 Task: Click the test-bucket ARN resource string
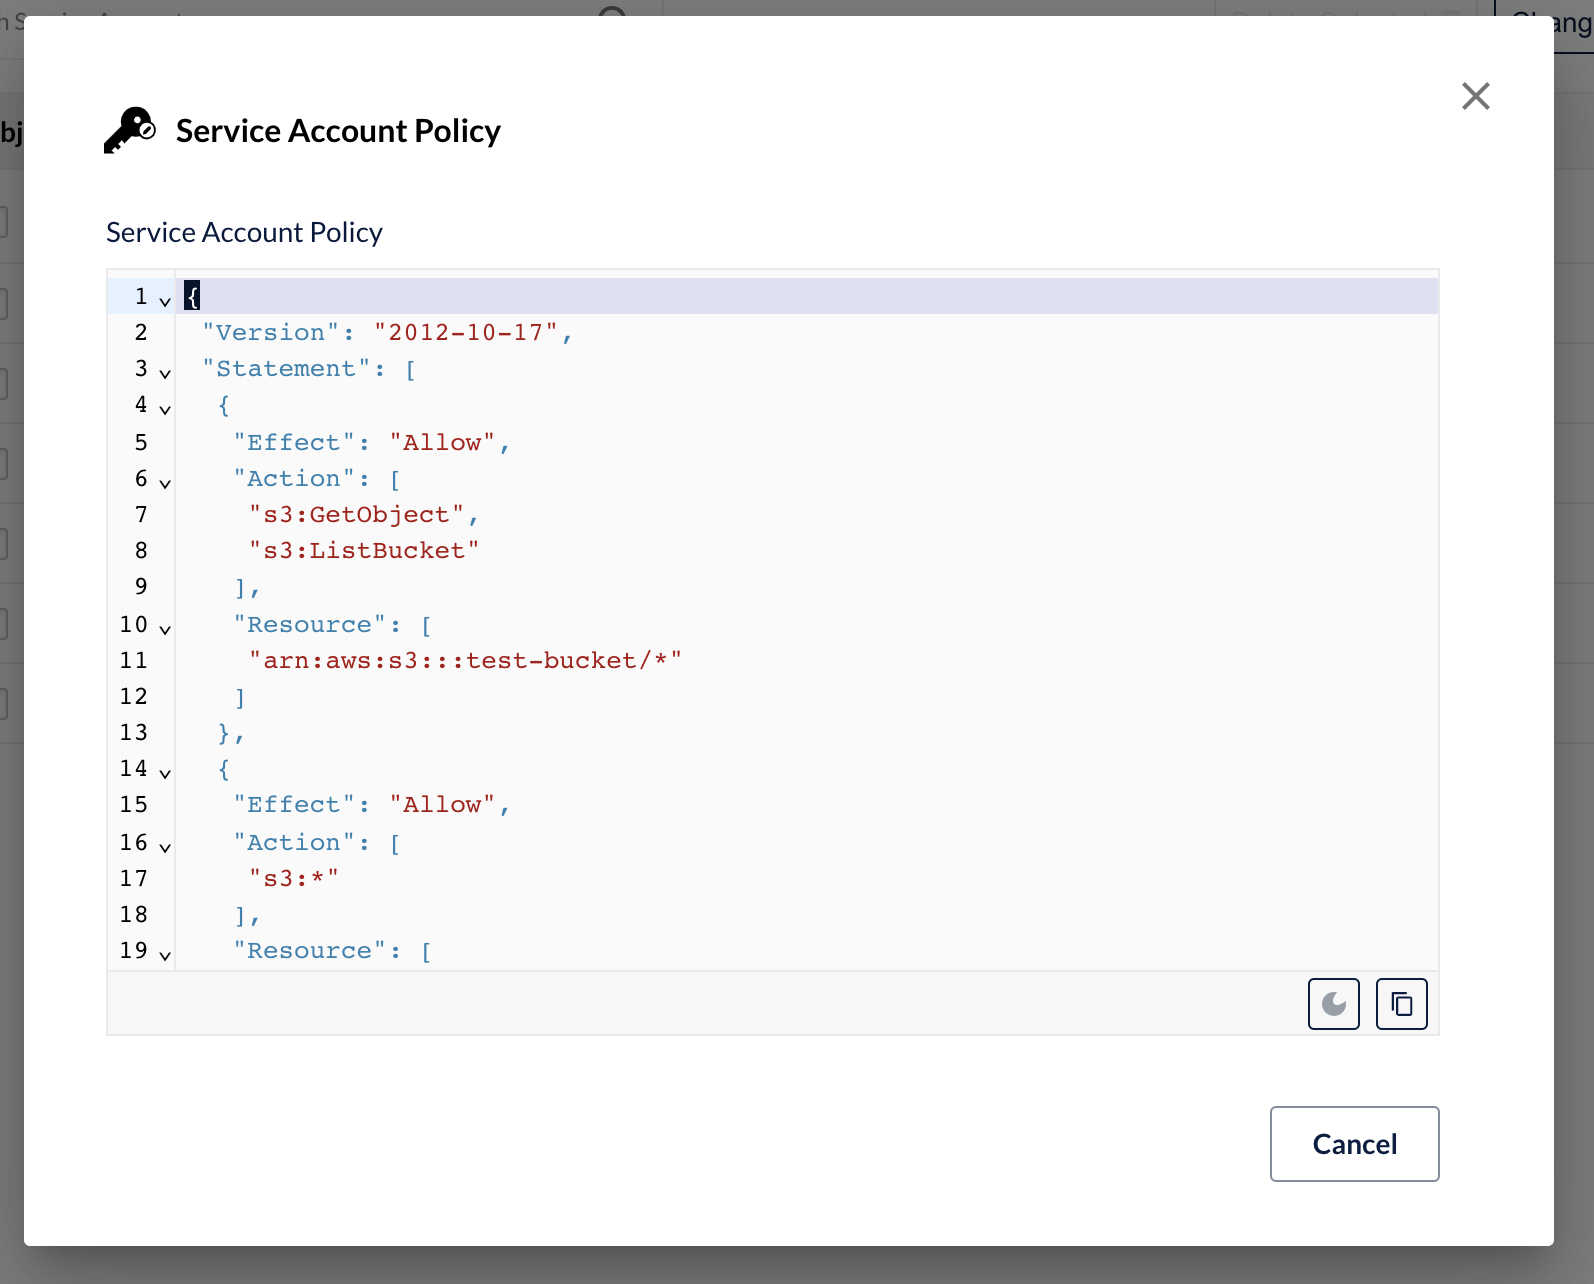point(465,660)
